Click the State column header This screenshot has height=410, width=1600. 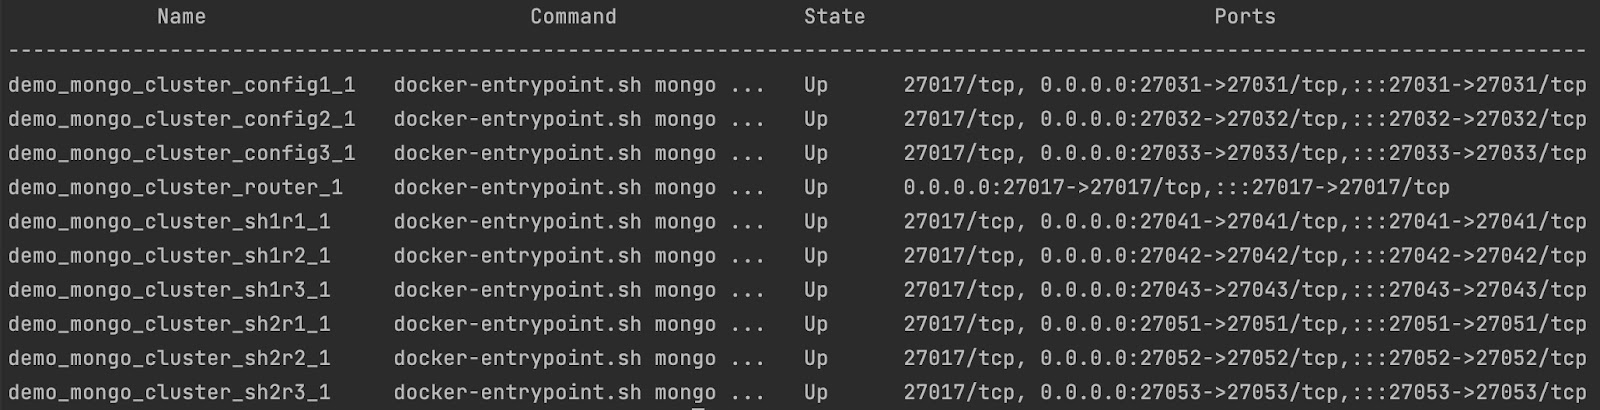[x=834, y=17]
